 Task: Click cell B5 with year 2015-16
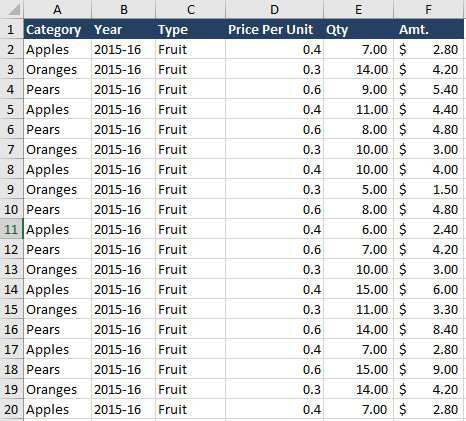click(123, 109)
